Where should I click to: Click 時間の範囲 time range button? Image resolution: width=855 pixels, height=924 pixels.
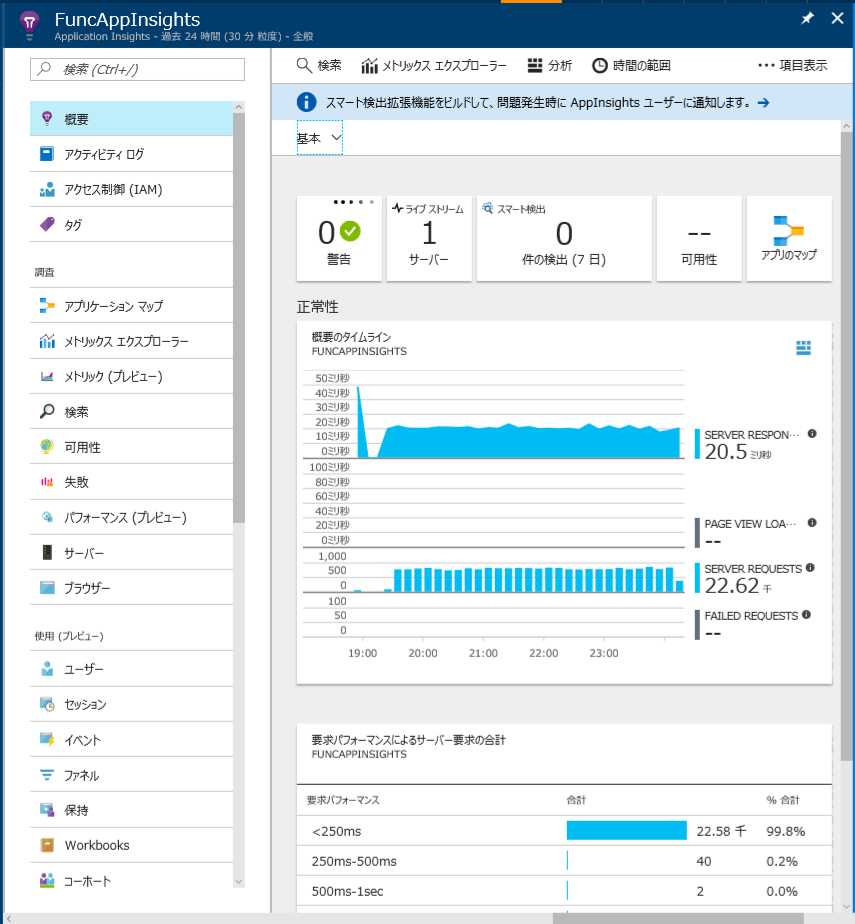tap(631, 65)
